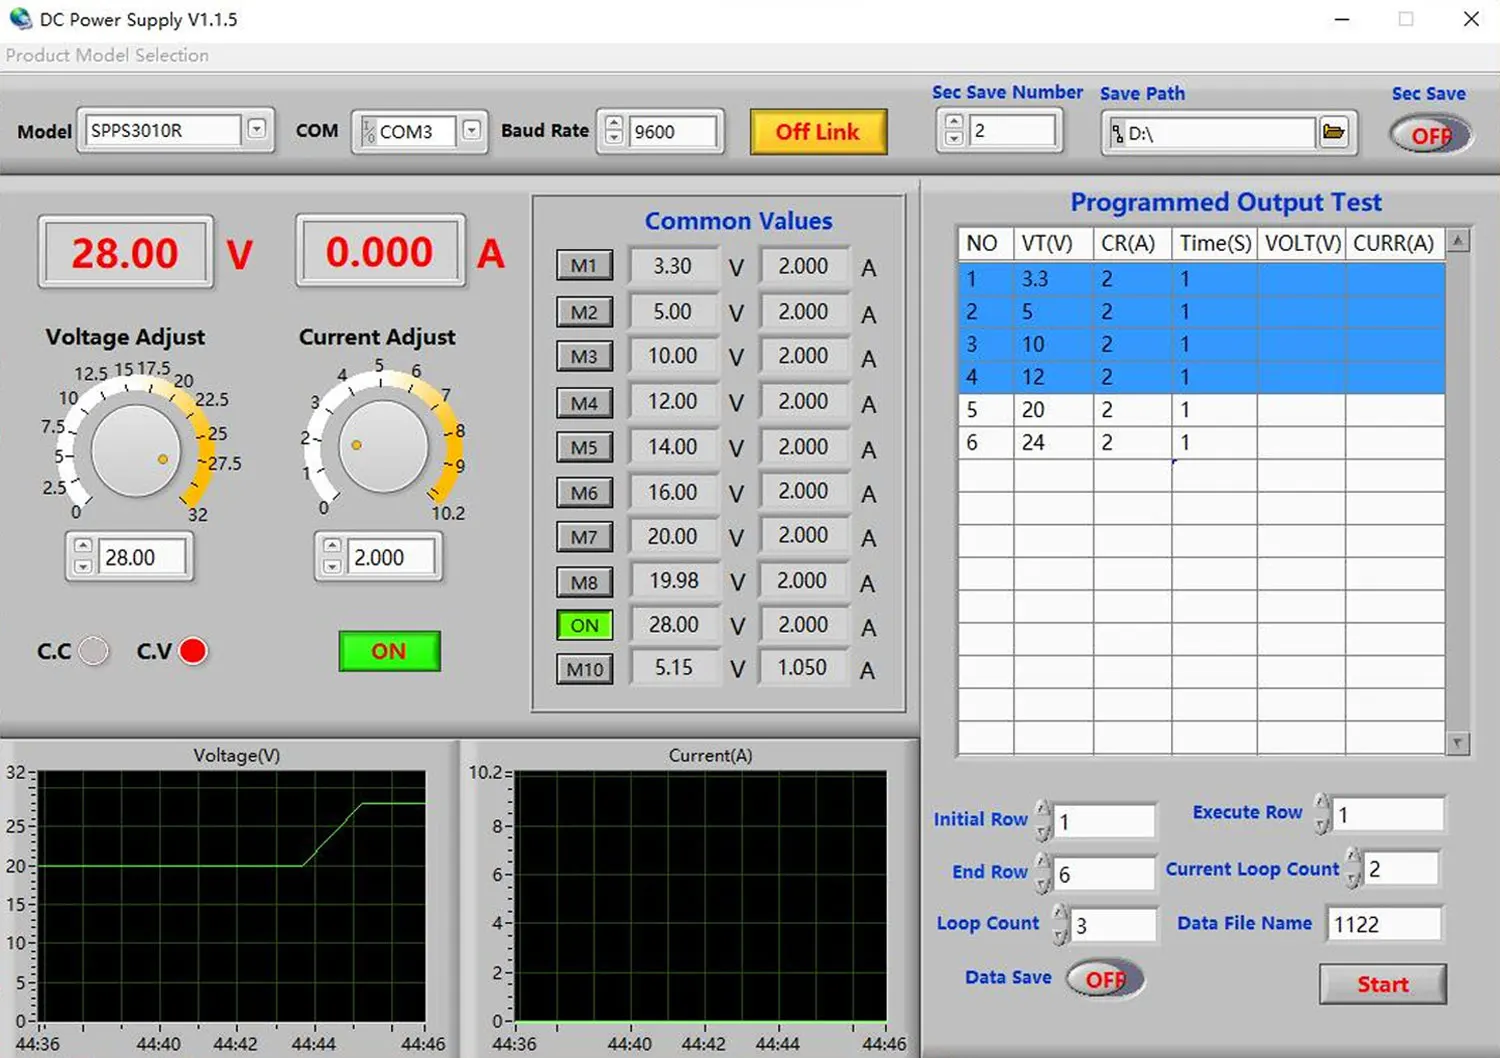1500x1058 pixels.
Task: Click the Off Link button
Action: 817,132
